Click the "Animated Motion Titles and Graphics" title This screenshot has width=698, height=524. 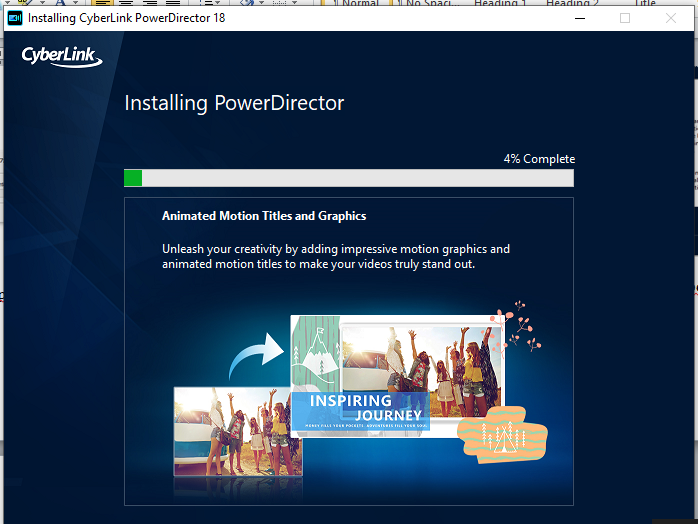point(264,216)
